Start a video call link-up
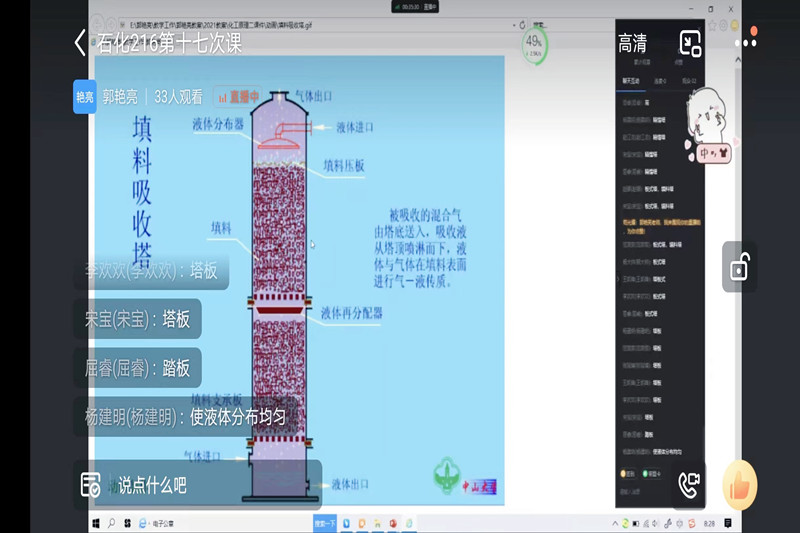 coord(689,485)
